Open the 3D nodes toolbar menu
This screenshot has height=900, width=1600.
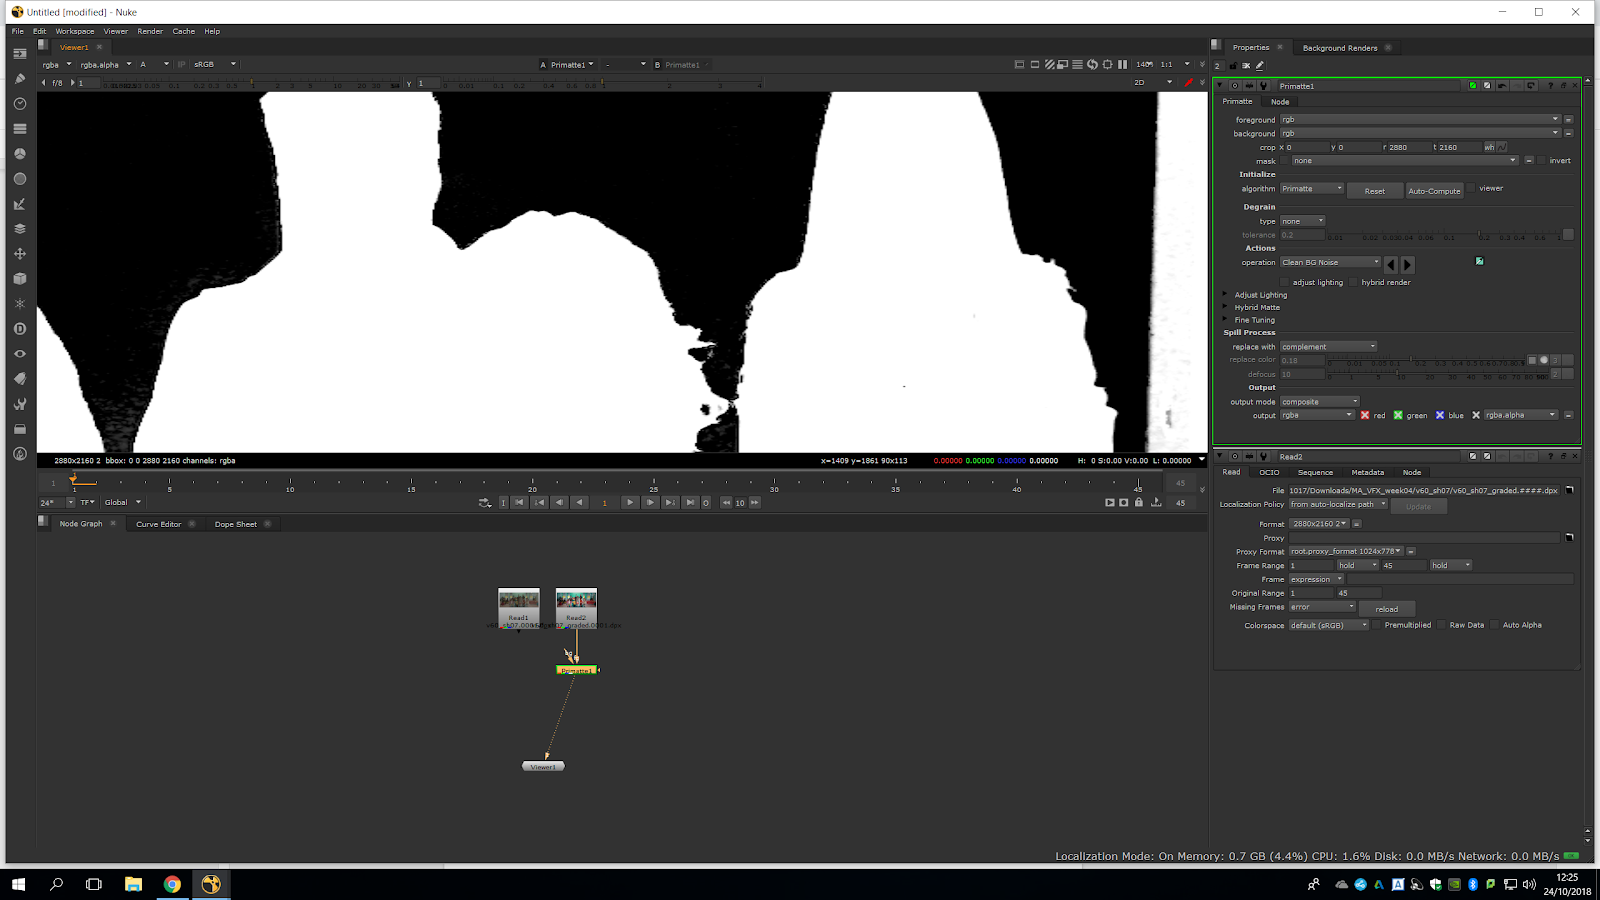tap(19, 279)
